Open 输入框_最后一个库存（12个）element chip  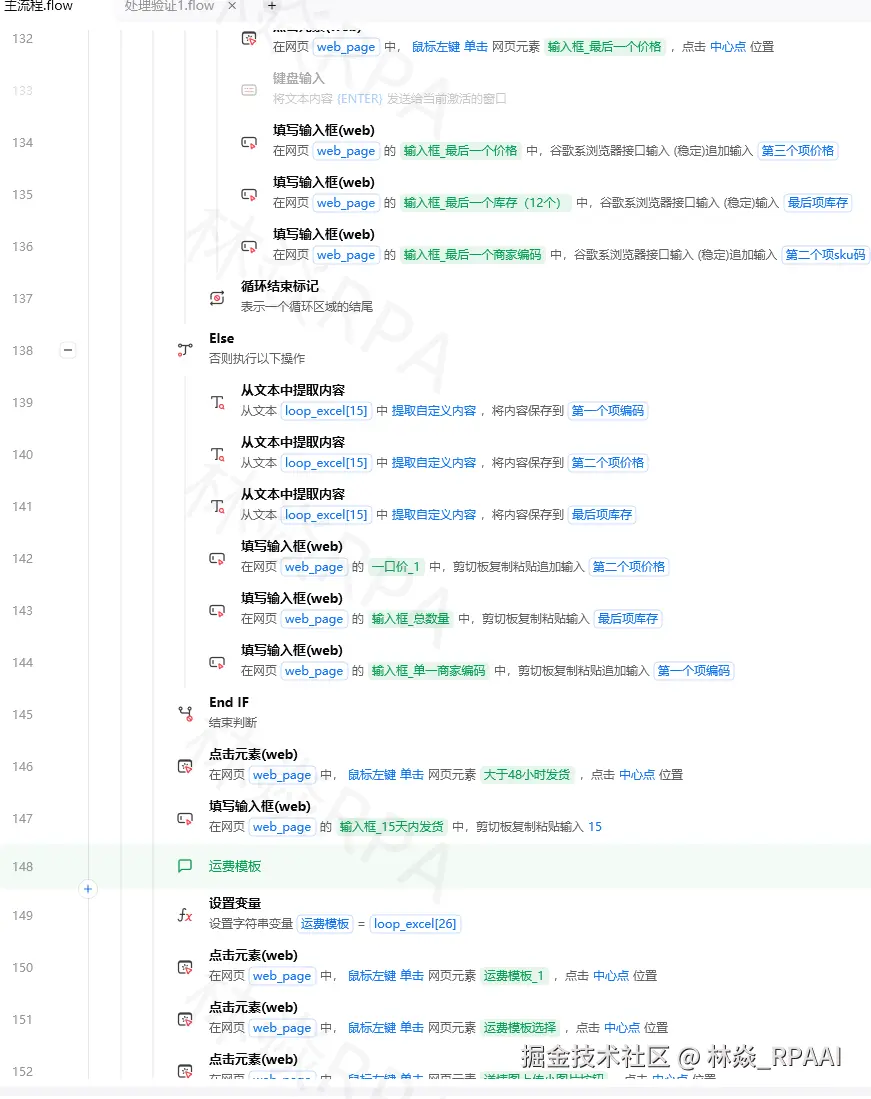486,203
